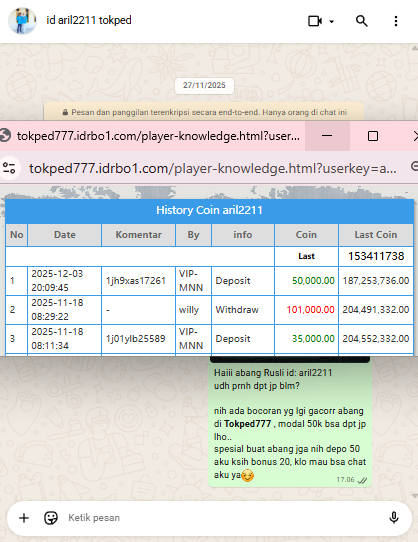The width and height of the screenshot is (418, 542).
Task: Select the comment code 1jh9xas17261
Action: click(x=136, y=281)
